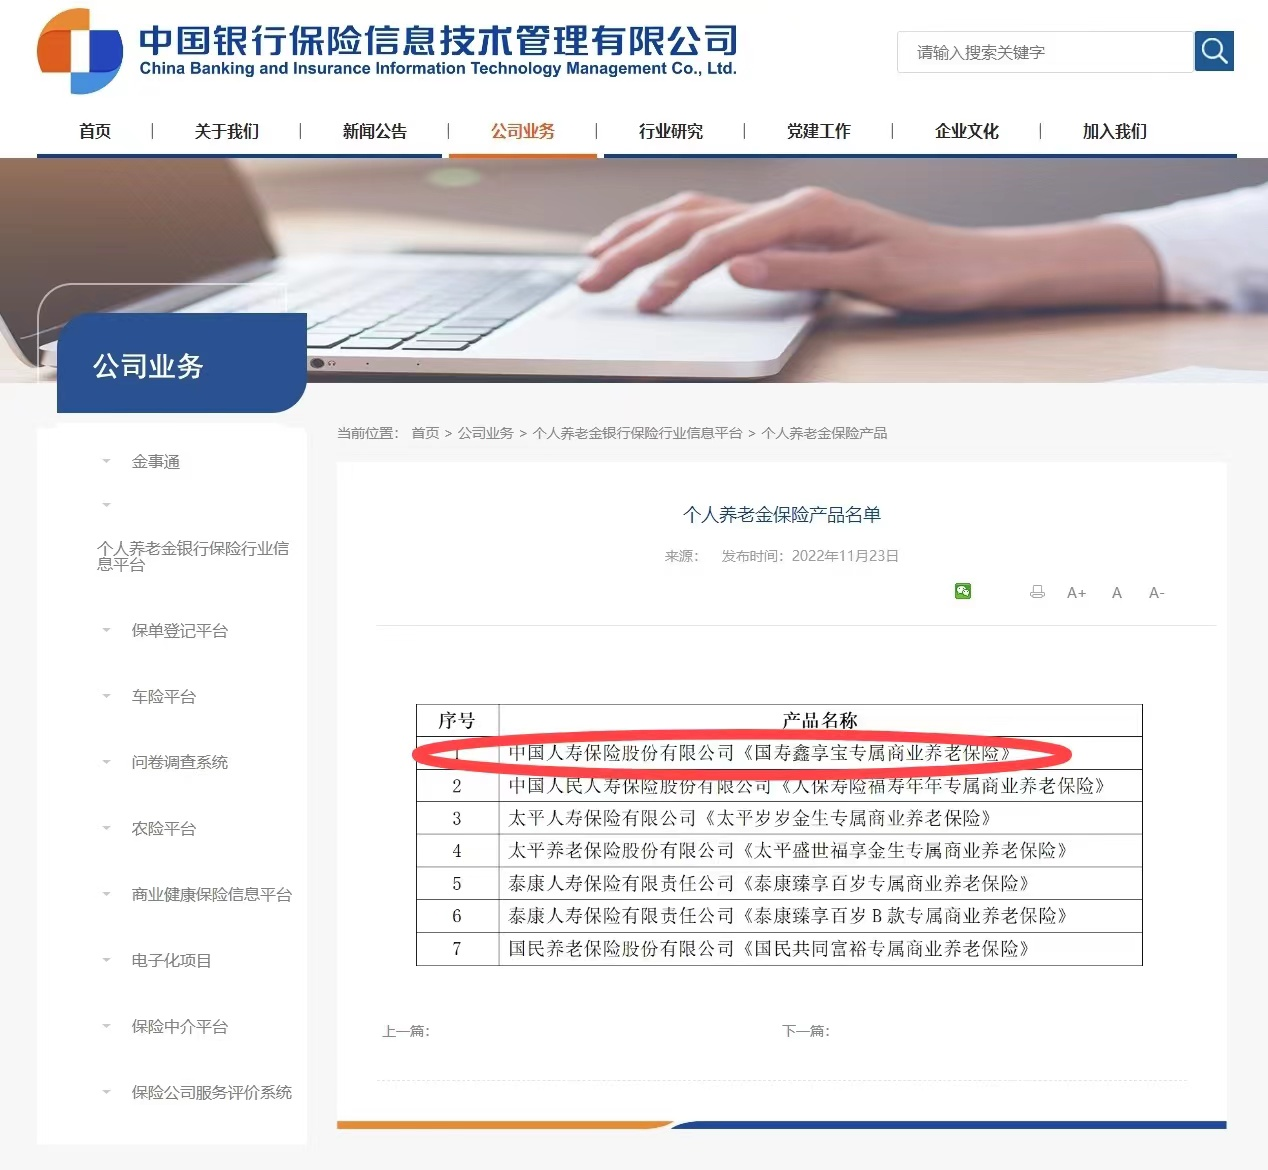The image size is (1268, 1170).
Task: Share article via WeChat icon
Action: pyautogui.click(x=963, y=591)
